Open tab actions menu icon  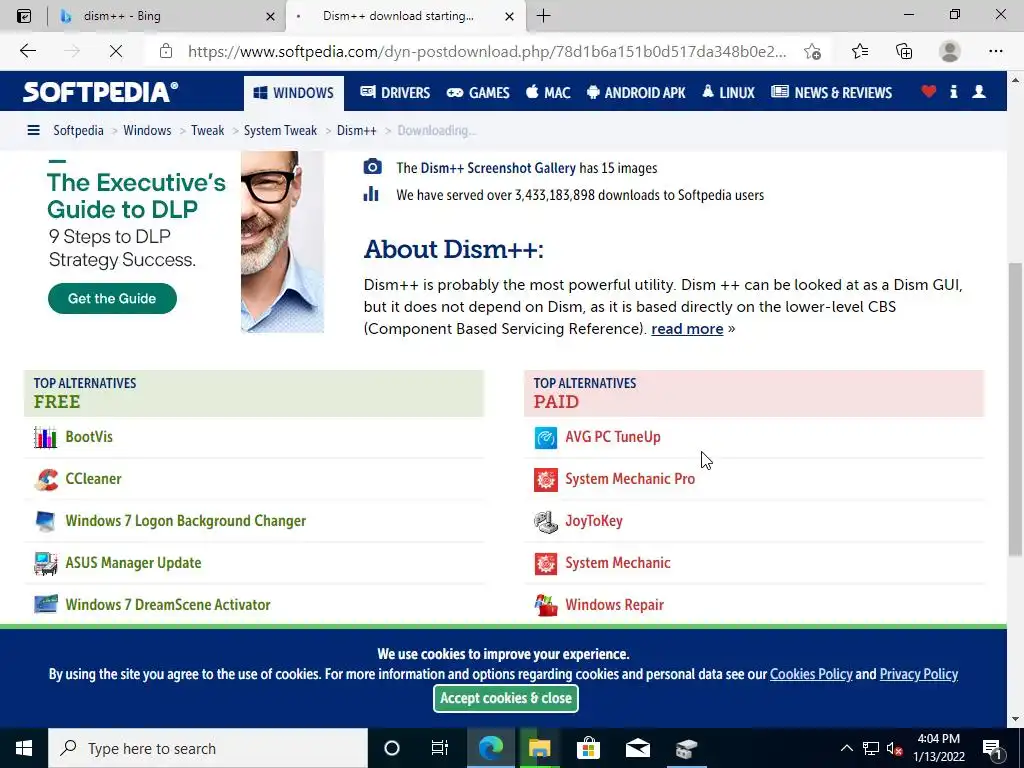point(24,16)
